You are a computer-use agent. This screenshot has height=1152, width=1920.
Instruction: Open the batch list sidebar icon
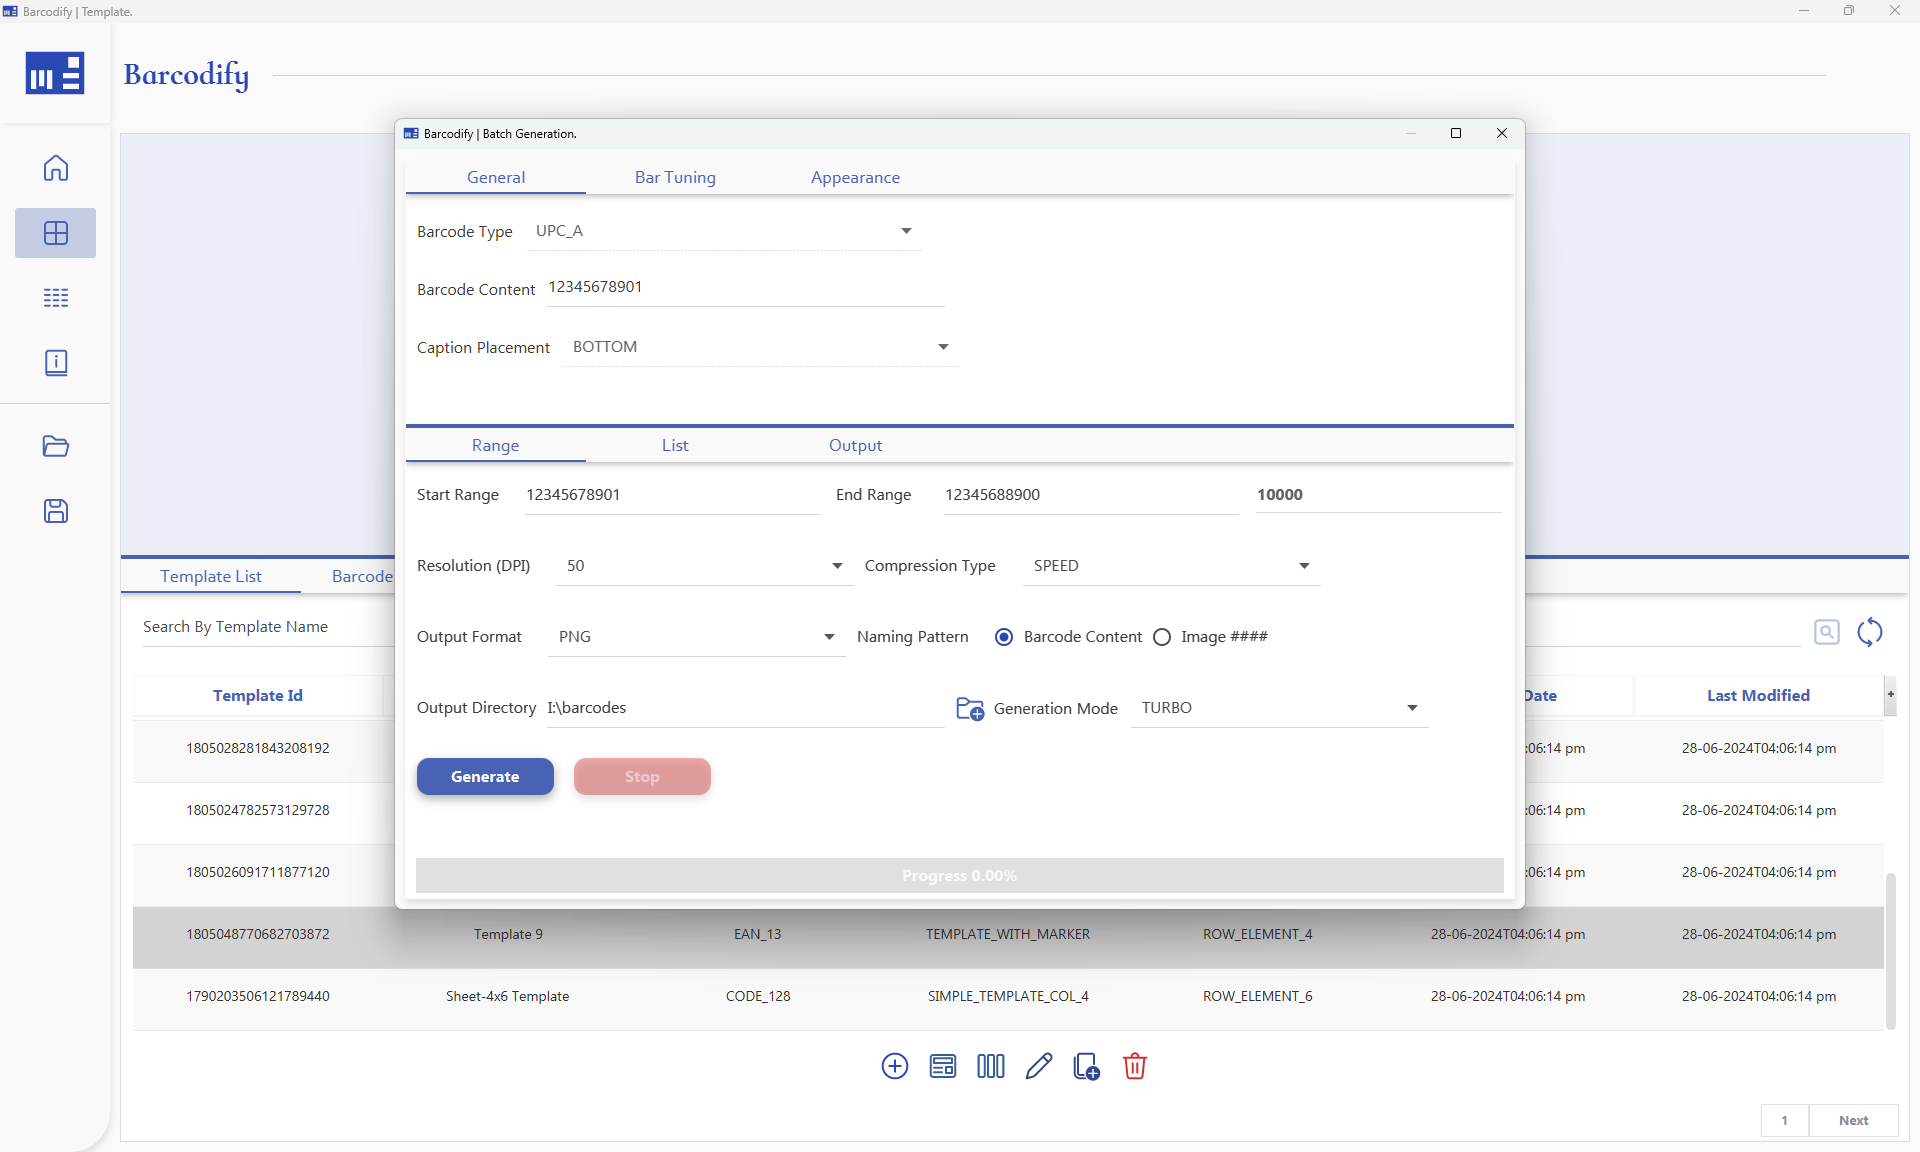(55, 297)
